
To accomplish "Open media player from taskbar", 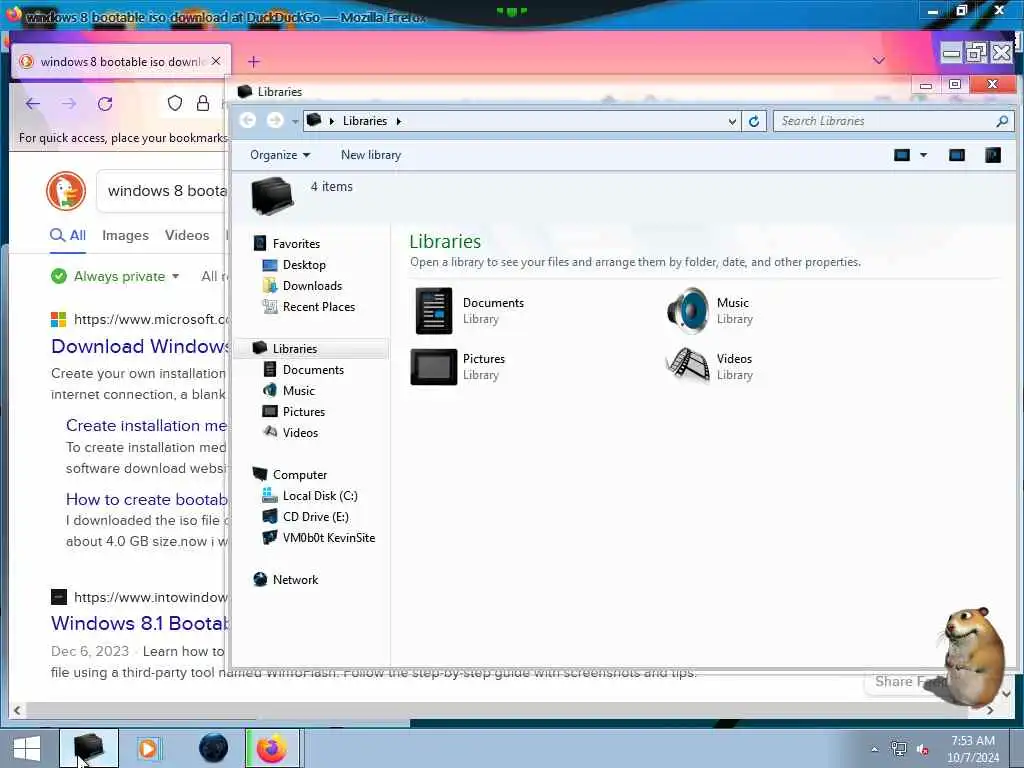I will (x=148, y=748).
